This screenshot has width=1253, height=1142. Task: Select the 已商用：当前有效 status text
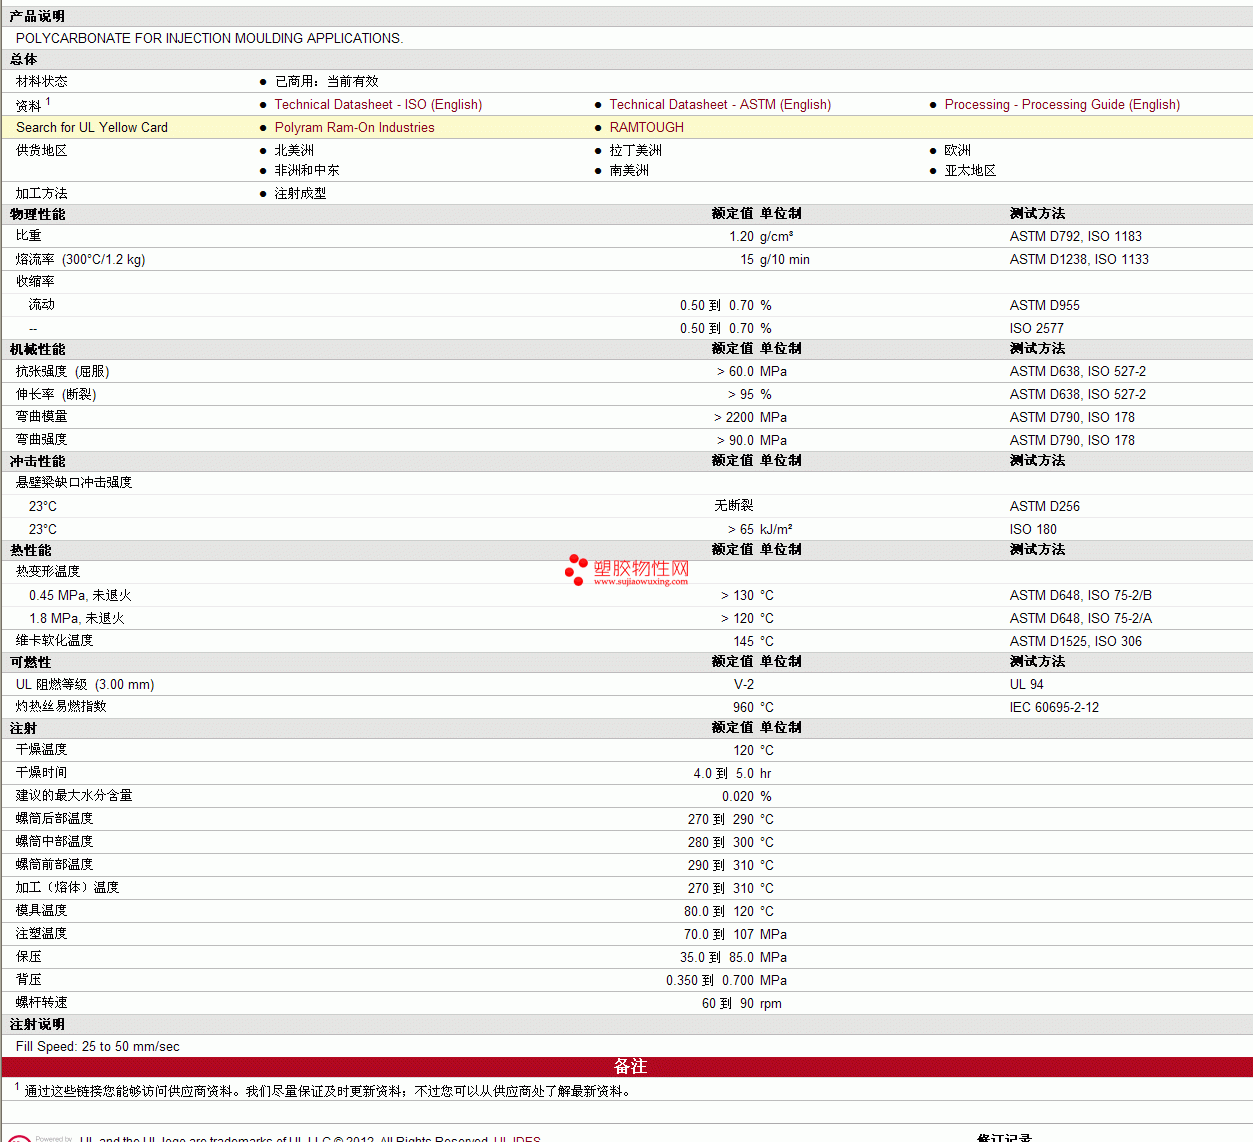click(327, 81)
